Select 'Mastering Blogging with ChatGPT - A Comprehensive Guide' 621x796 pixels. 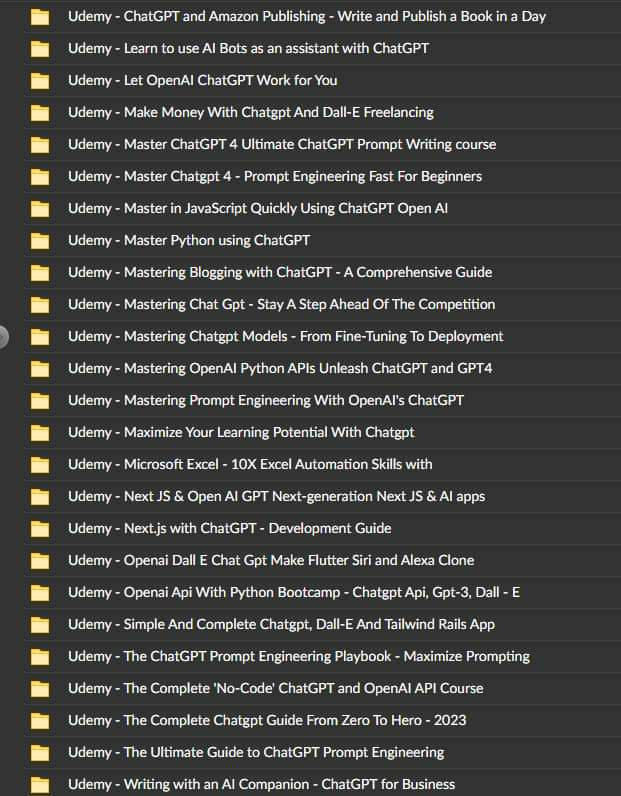pos(280,272)
